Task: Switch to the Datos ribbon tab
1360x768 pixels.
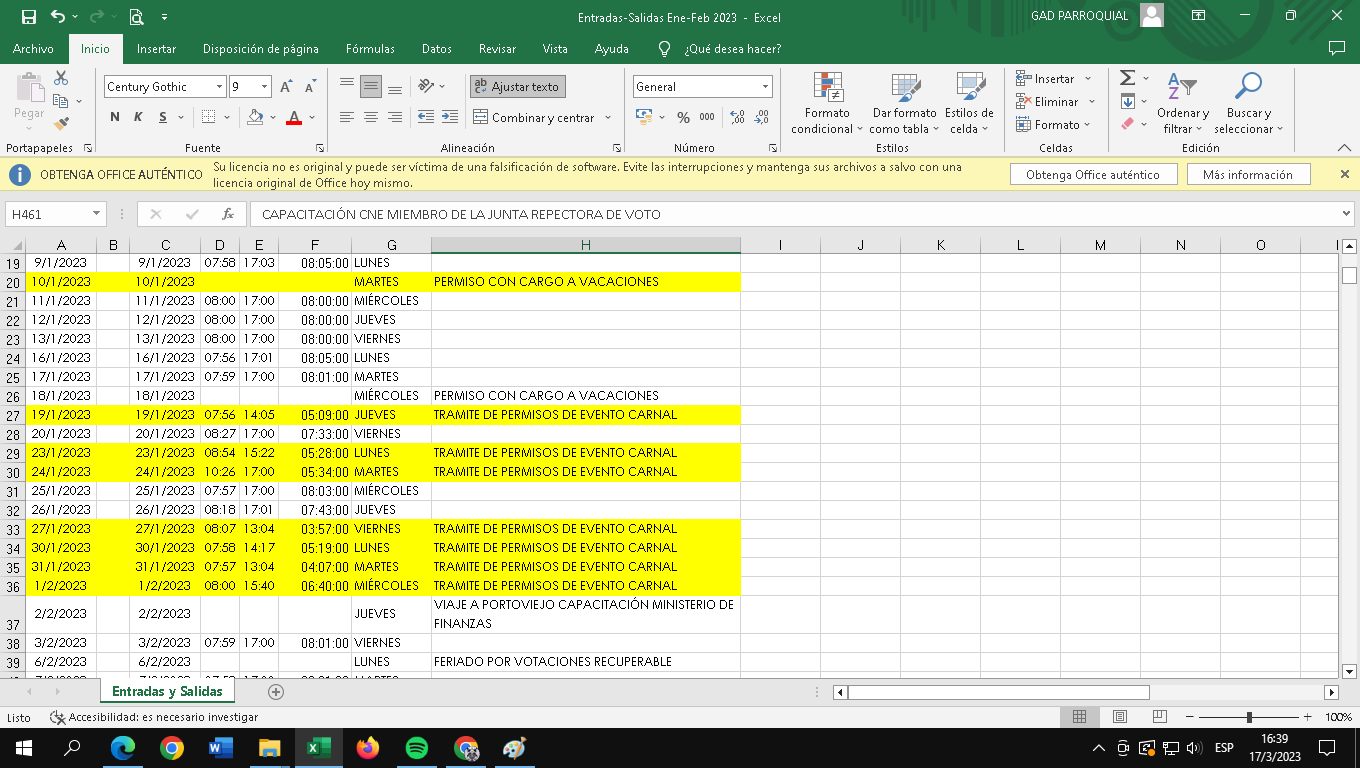Action: pos(436,49)
